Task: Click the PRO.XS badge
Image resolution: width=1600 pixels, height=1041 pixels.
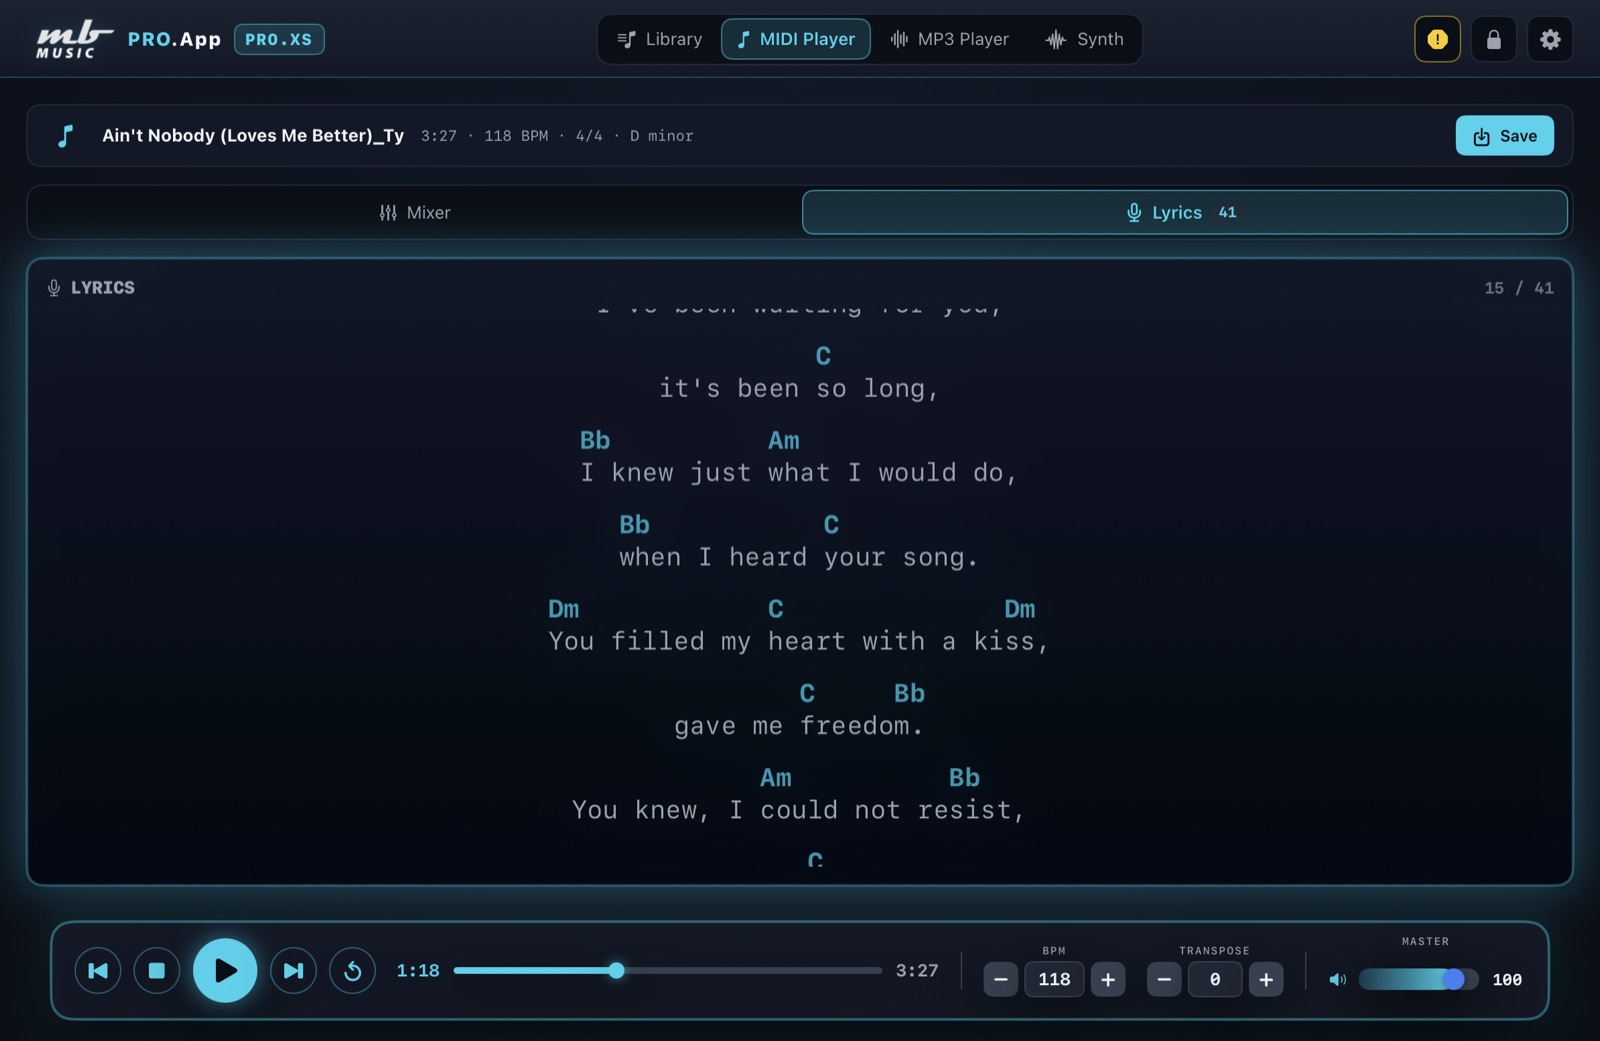Action: (x=279, y=39)
